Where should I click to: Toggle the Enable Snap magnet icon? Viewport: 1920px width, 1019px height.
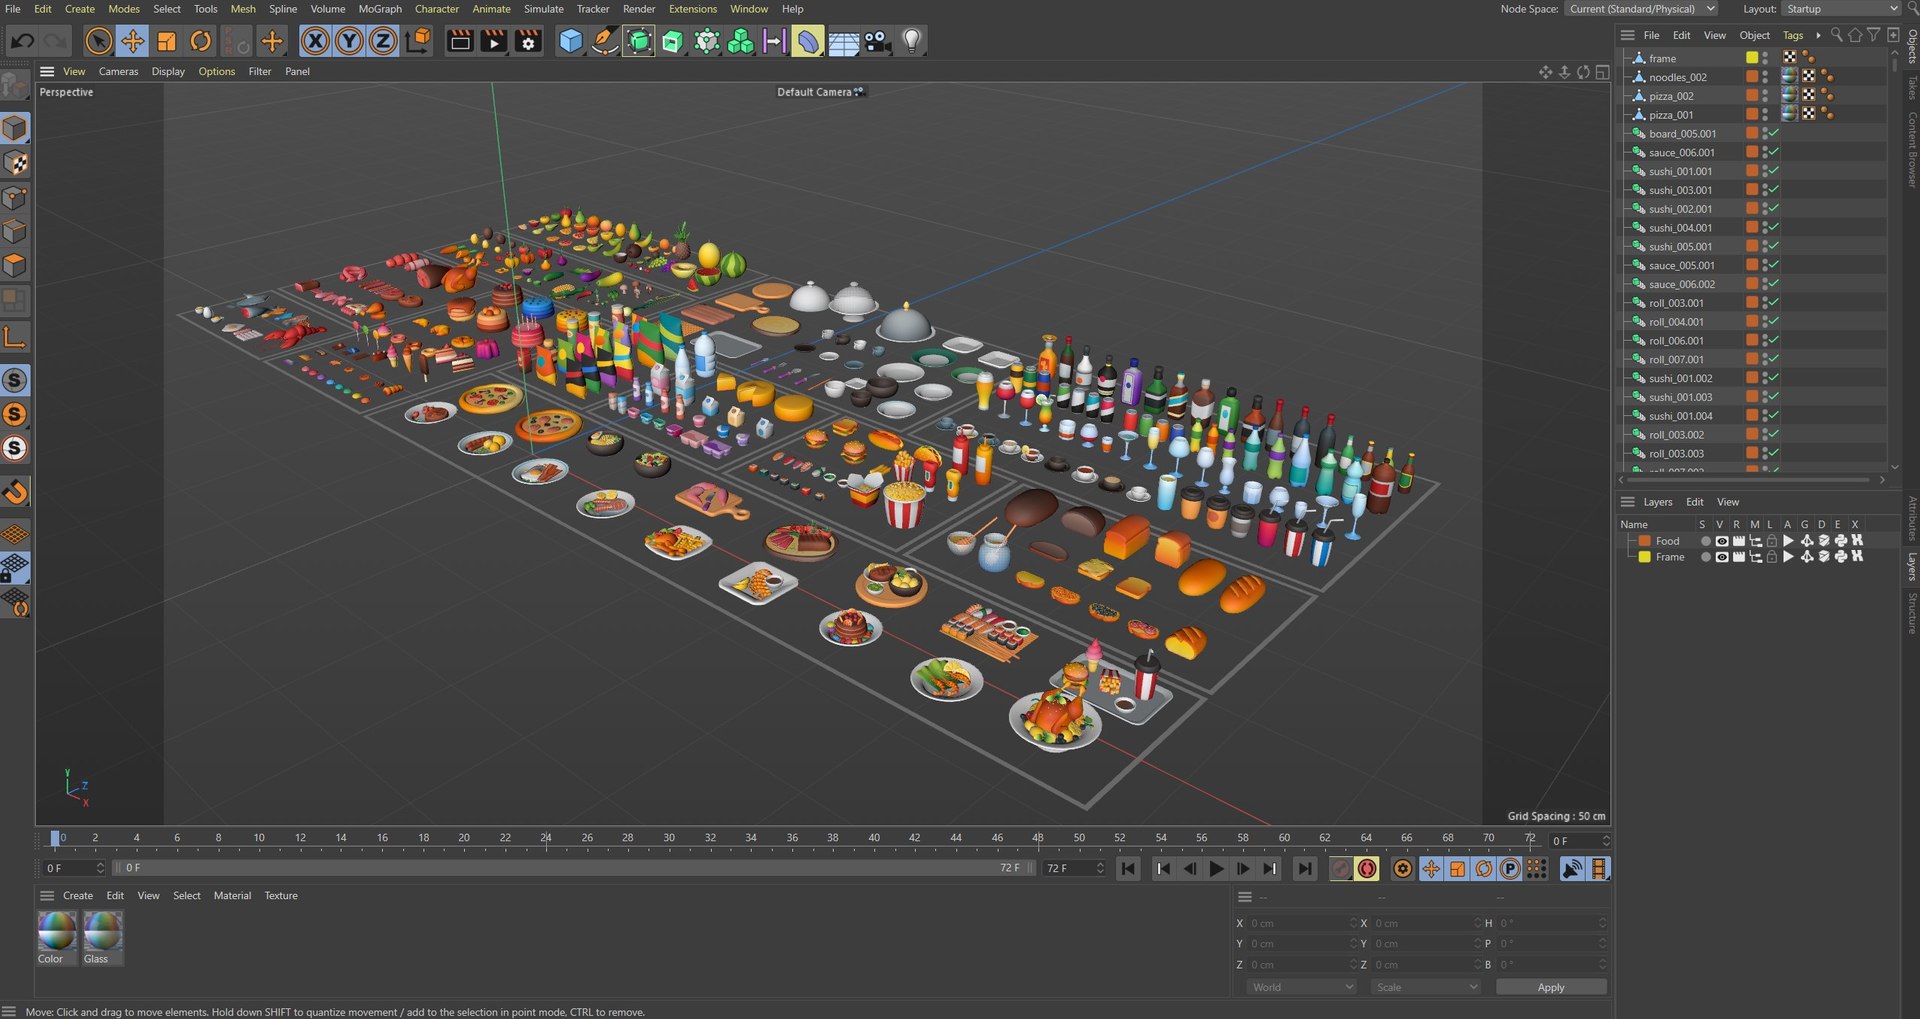(x=15, y=491)
